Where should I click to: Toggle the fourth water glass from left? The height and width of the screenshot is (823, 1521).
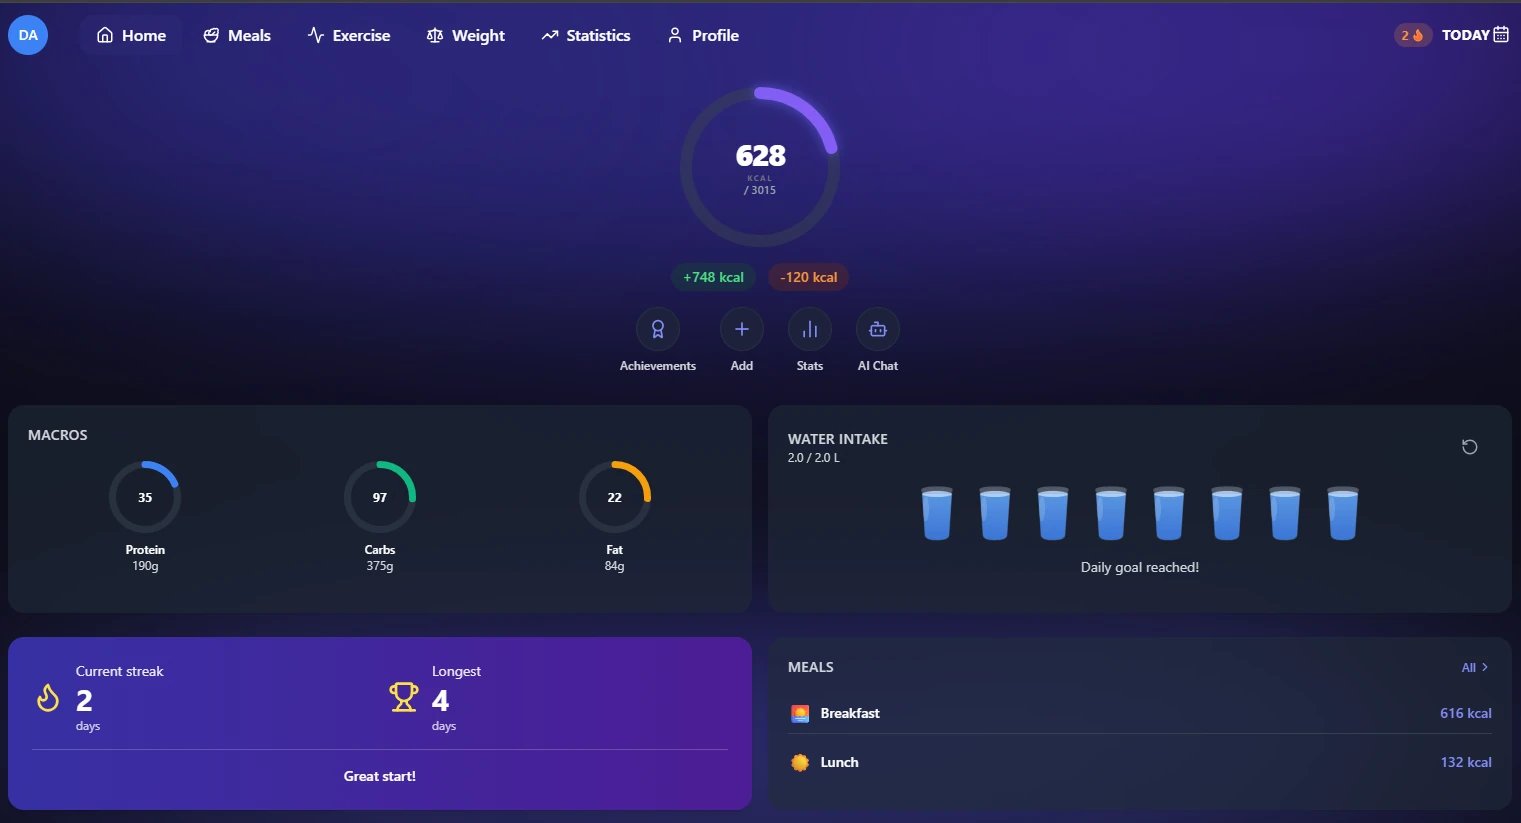[x=1111, y=513]
